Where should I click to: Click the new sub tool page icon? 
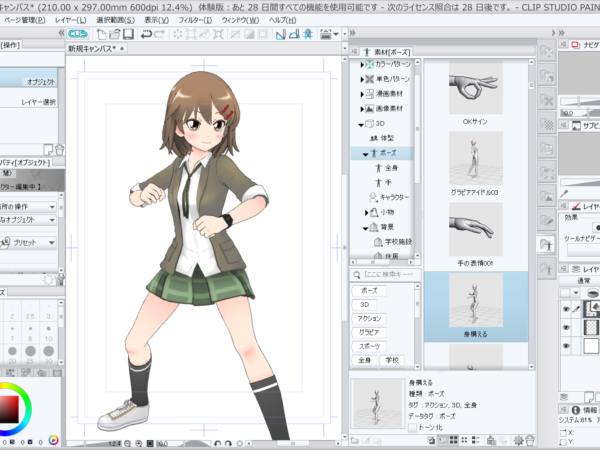(x=48, y=150)
